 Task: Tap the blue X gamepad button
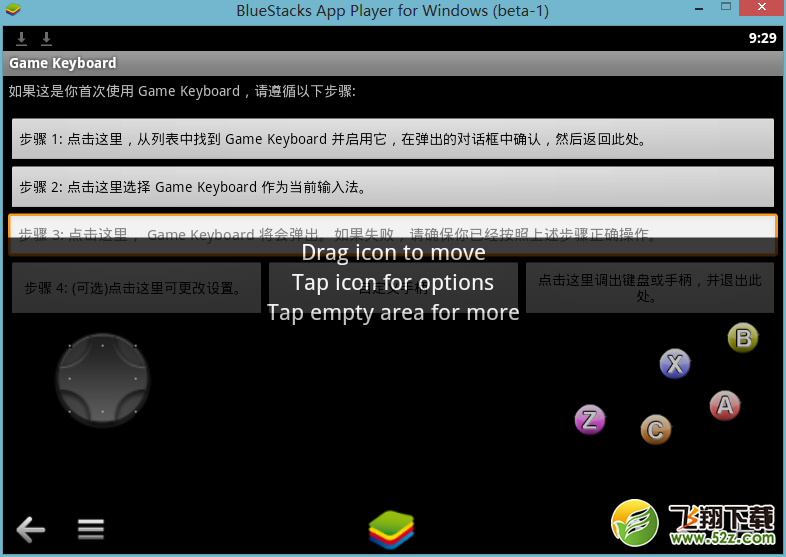click(x=675, y=364)
